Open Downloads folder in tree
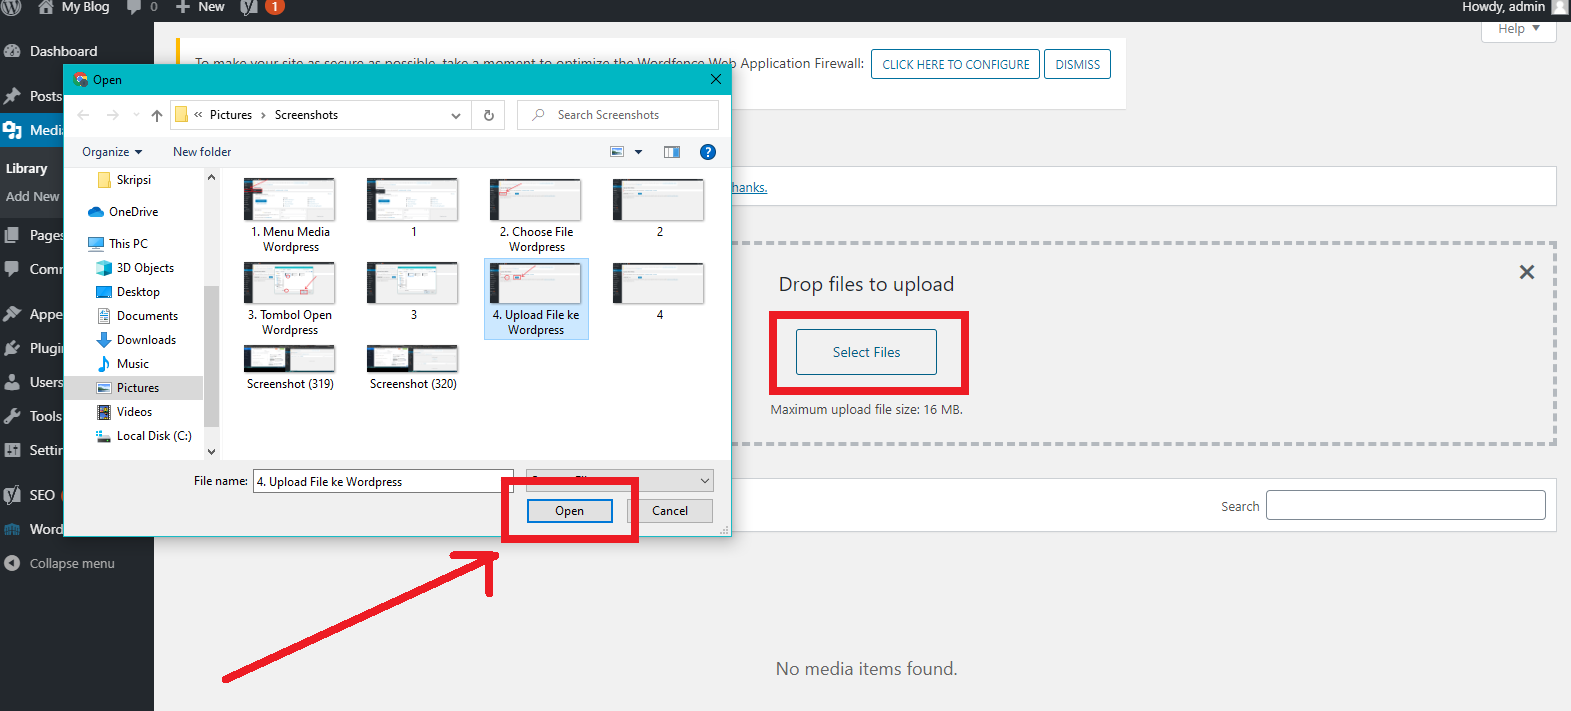This screenshot has height=711, width=1571. [136, 340]
